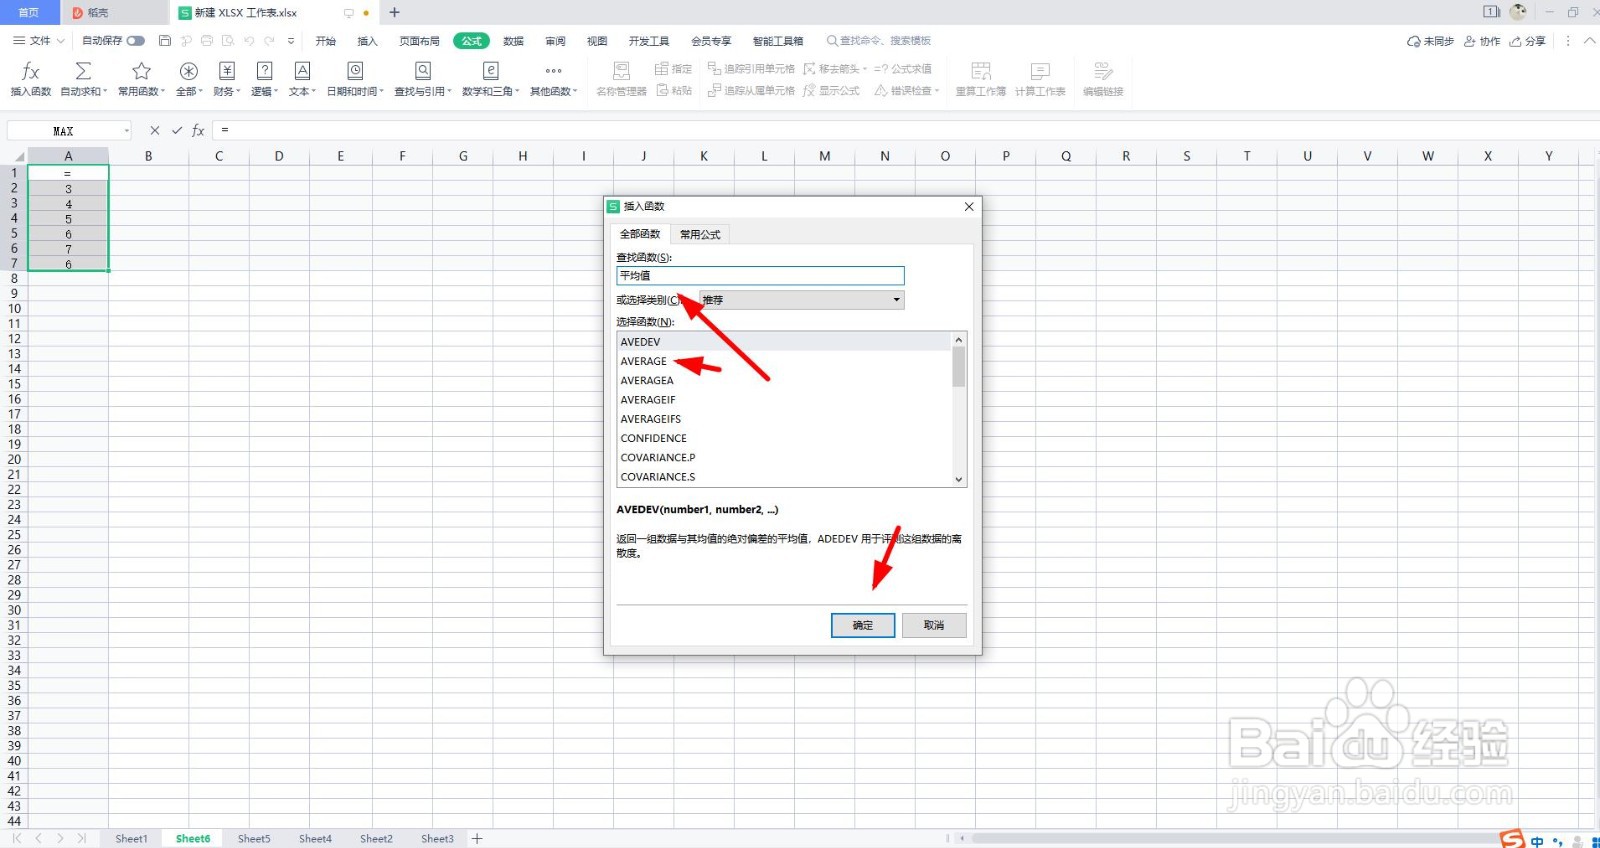The width and height of the screenshot is (1600, 848).
Task: Open the 查找与引用 functions icon
Action: point(423,71)
